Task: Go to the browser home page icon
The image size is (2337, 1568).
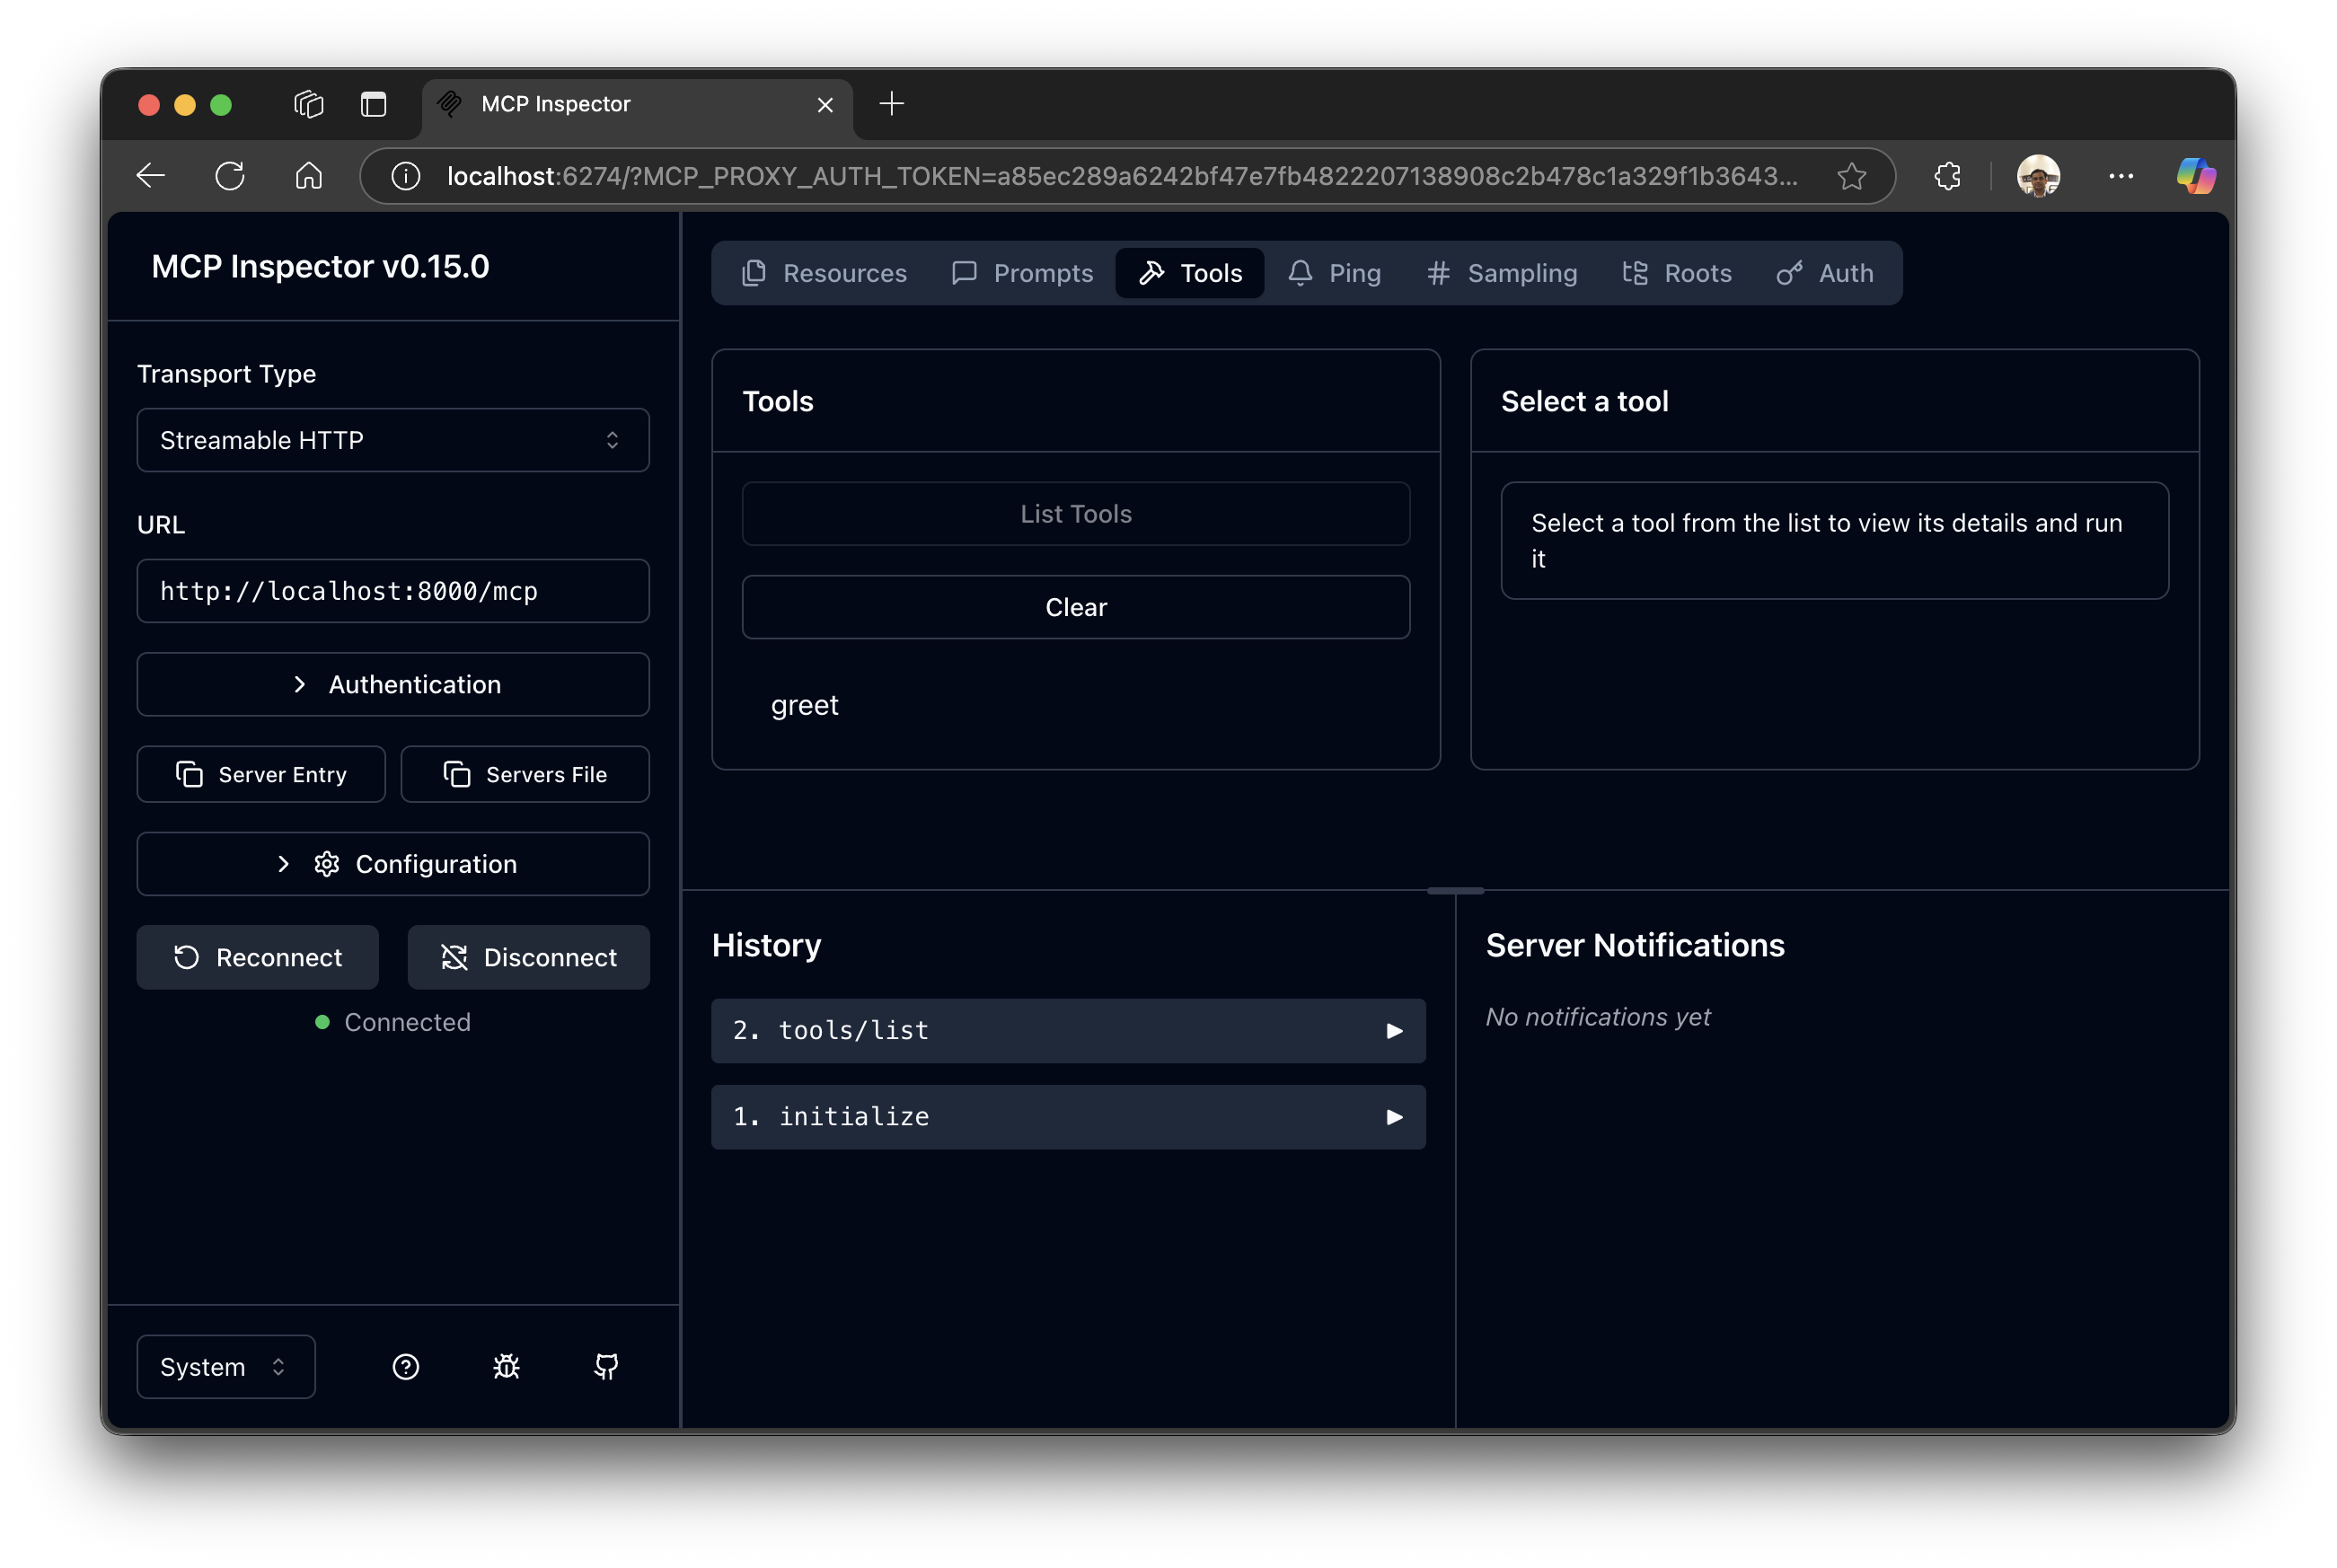Action: 309,176
